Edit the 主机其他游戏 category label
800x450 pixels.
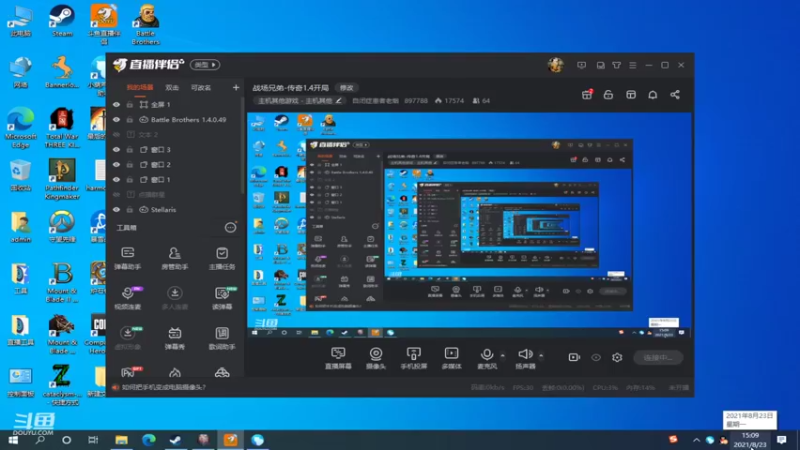pyautogui.click(x=299, y=101)
